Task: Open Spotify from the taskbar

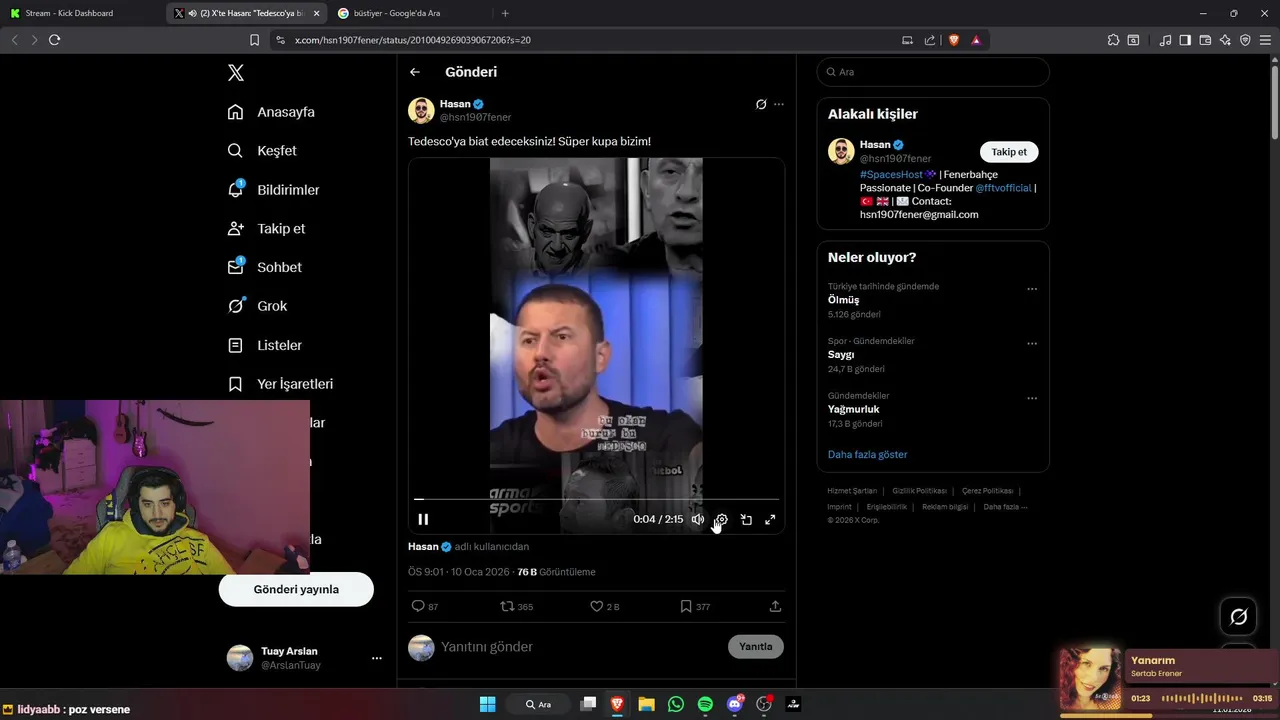Action: [x=705, y=704]
